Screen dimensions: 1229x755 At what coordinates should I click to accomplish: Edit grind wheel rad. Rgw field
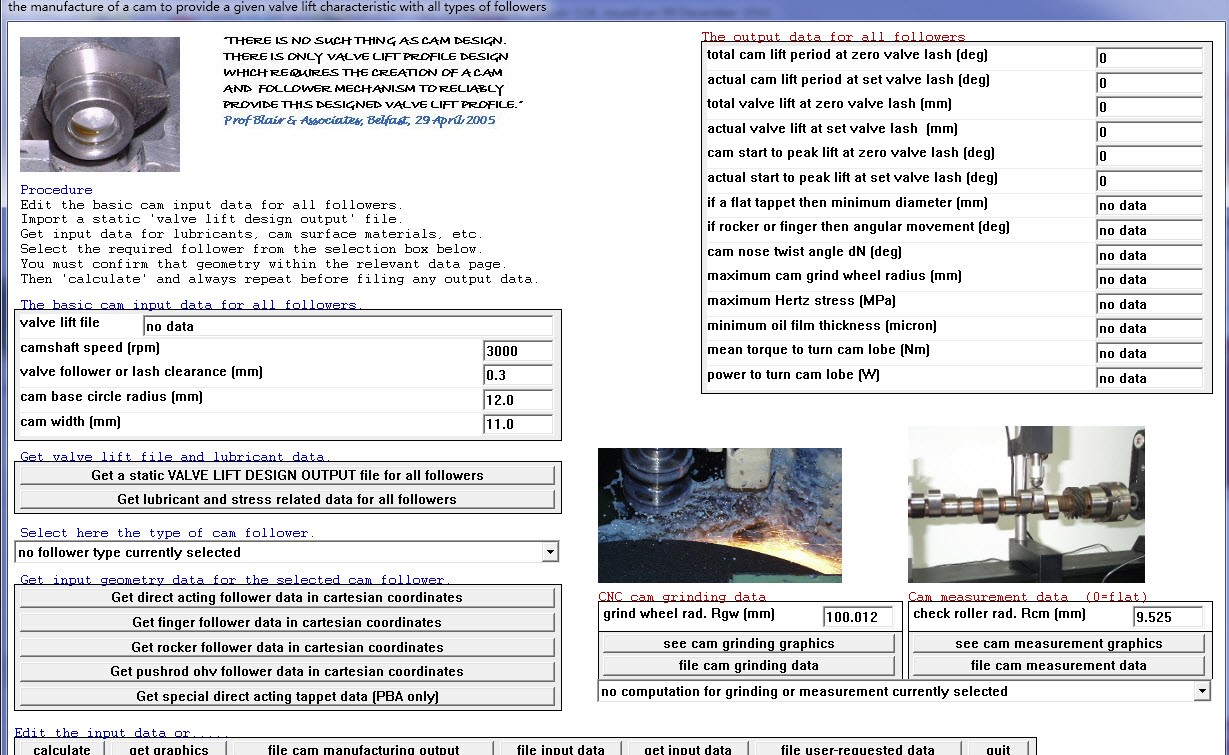click(859, 617)
